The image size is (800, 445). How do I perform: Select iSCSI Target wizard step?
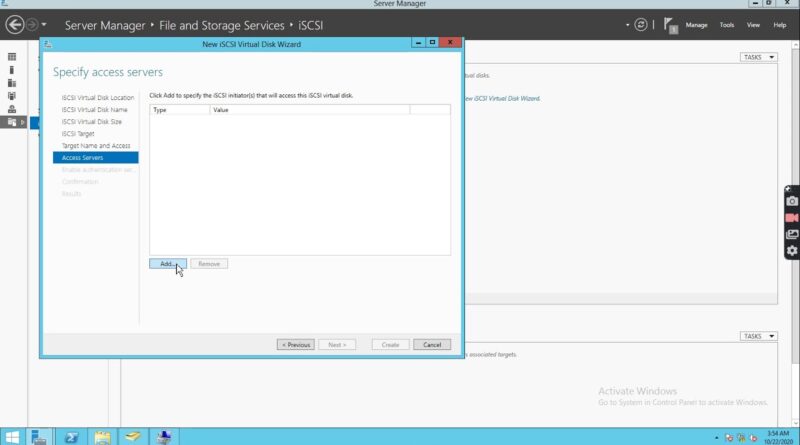[x=78, y=134]
